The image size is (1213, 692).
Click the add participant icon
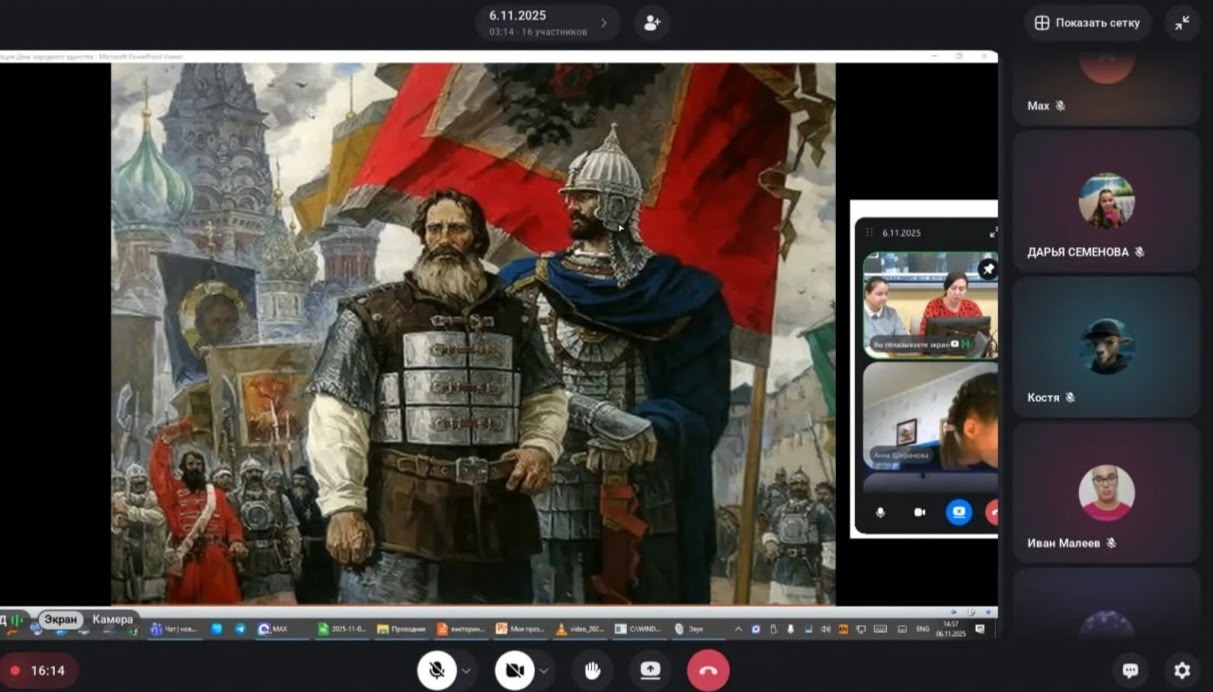tap(652, 22)
